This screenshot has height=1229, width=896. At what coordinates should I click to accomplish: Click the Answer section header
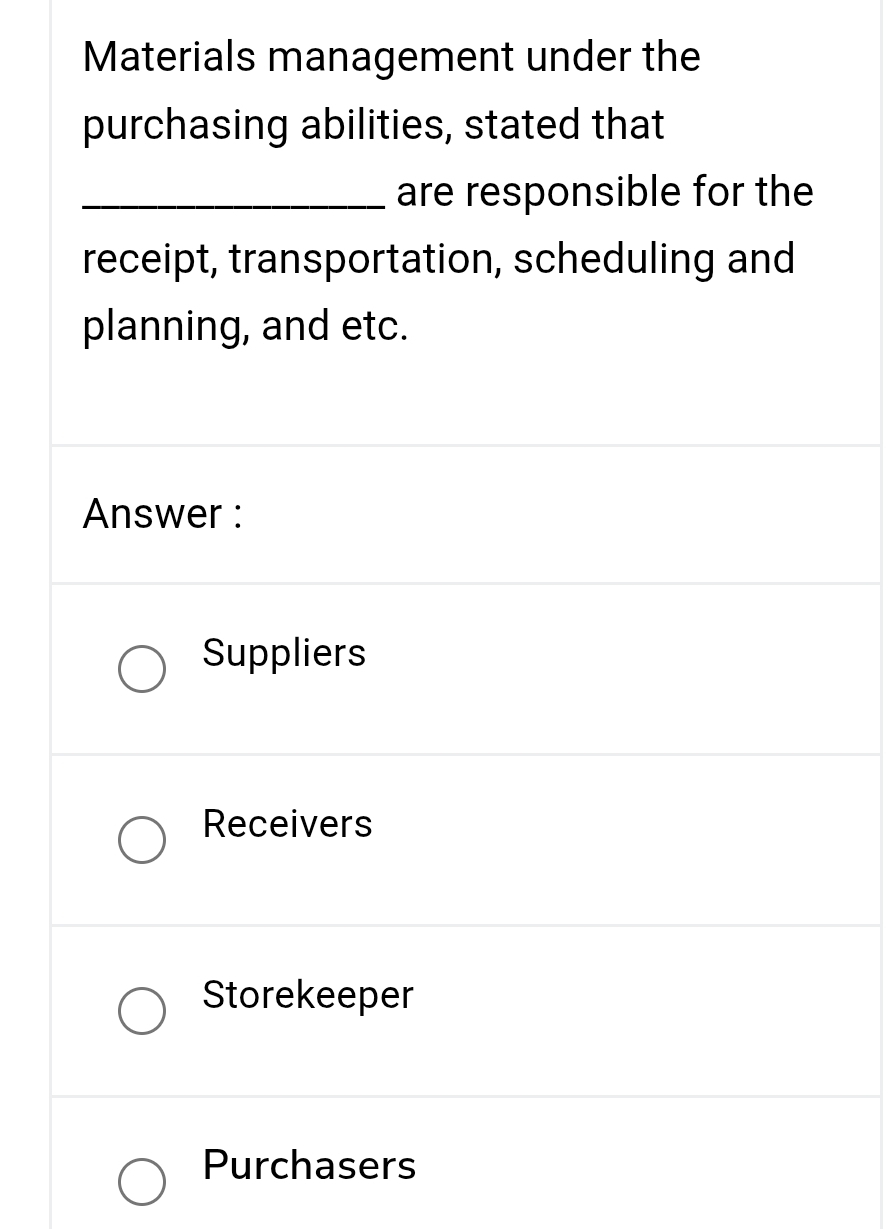161,514
